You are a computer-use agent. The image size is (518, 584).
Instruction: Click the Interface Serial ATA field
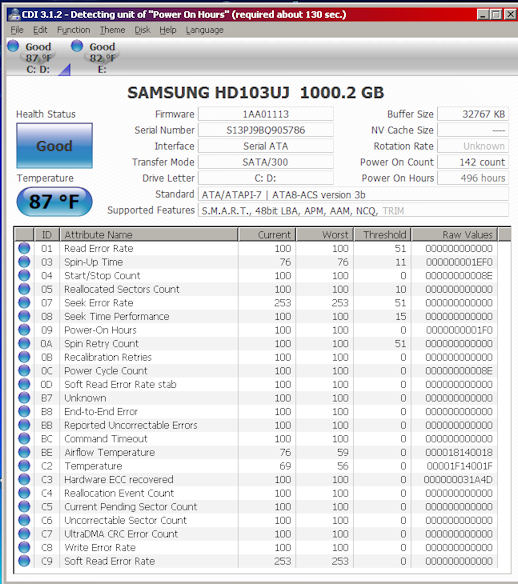(266, 146)
